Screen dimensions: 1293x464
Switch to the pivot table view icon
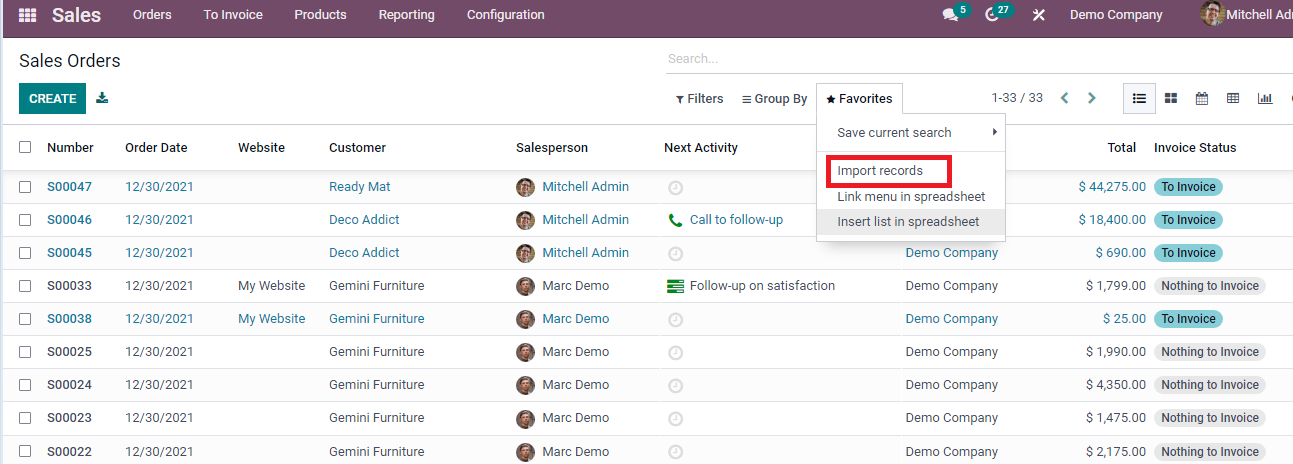[1233, 98]
